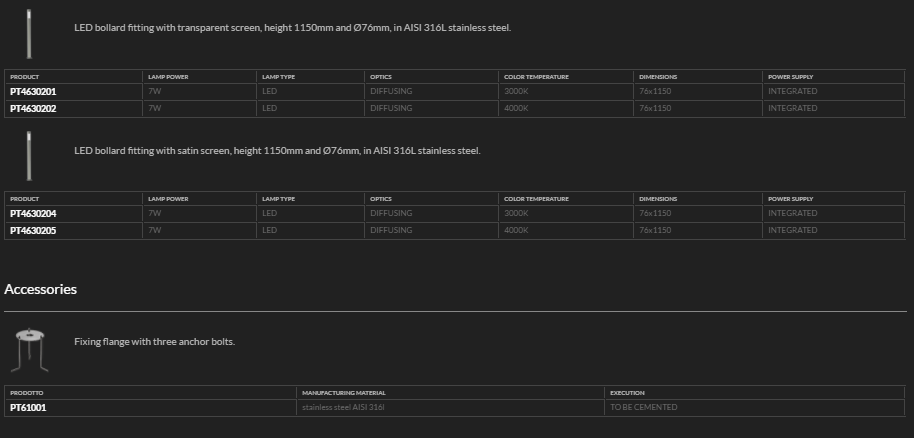914x438 pixels.
Task: Open product code PT4630205
Action: 33,230
